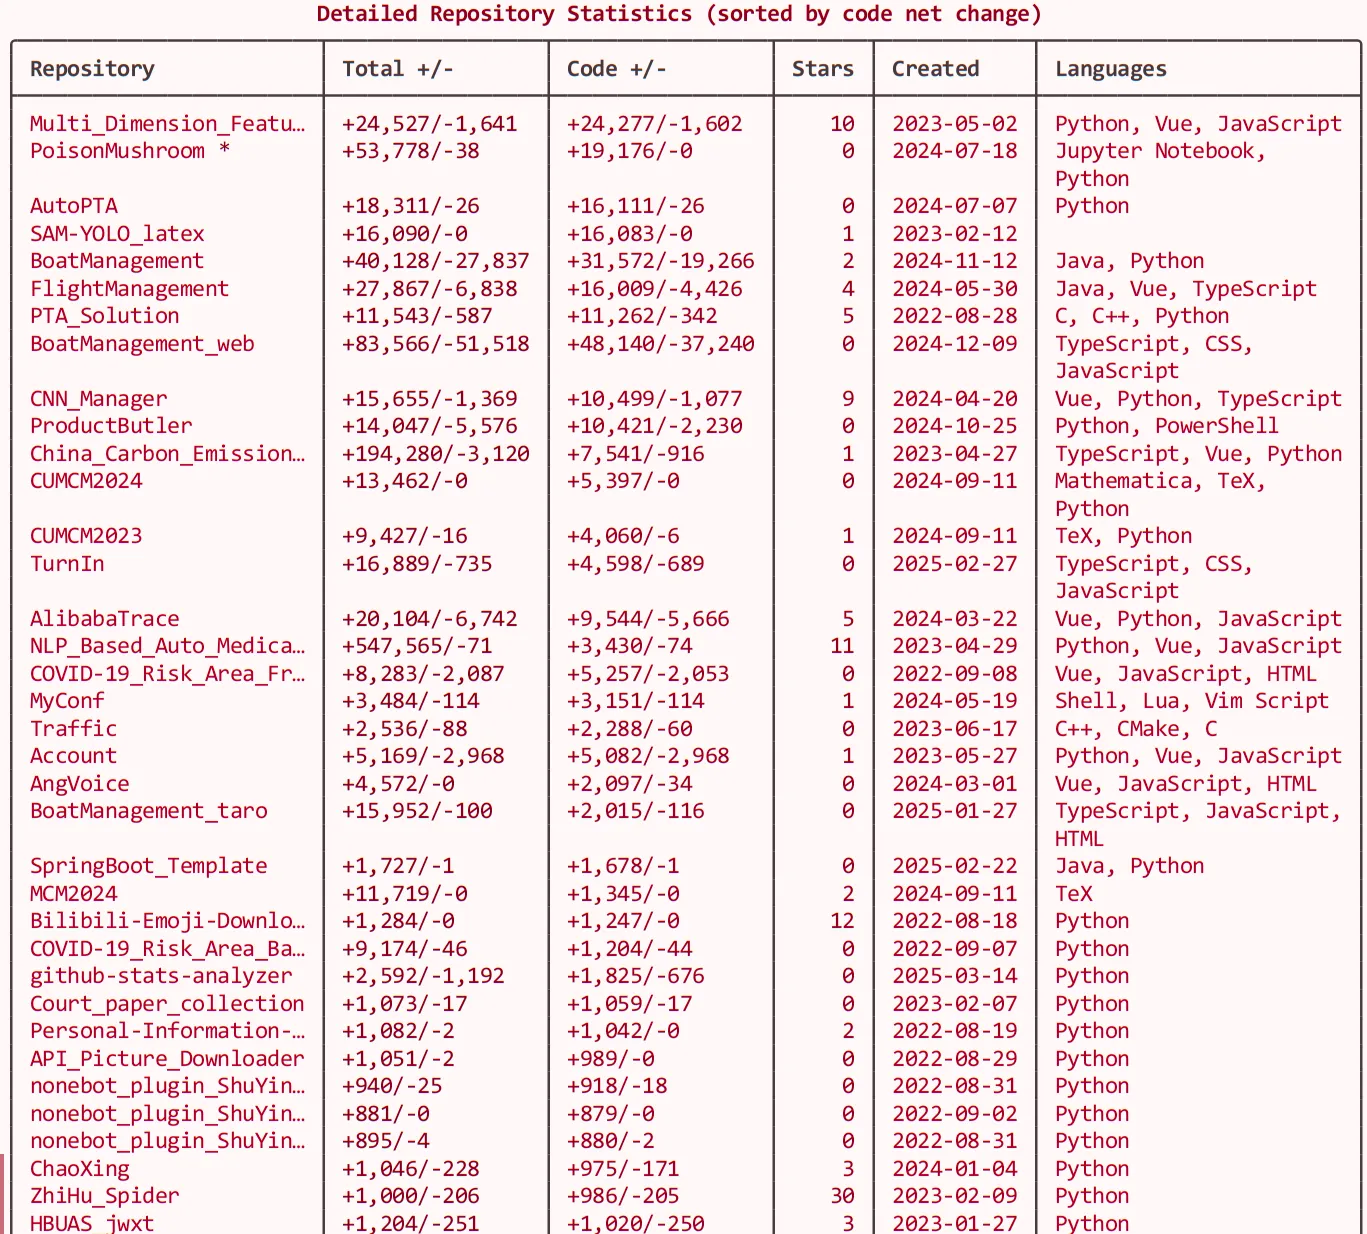This screenshot has width=1367, height=1234.
Task: Click the C, C++, Python languages cell
Action: (x=1142, y=316)
